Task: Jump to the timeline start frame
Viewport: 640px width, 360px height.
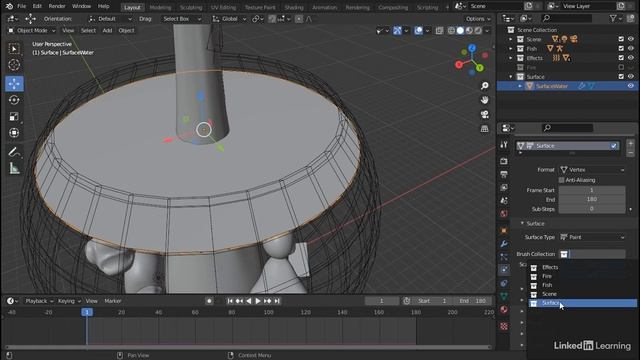Action: (x=230, y=301)
